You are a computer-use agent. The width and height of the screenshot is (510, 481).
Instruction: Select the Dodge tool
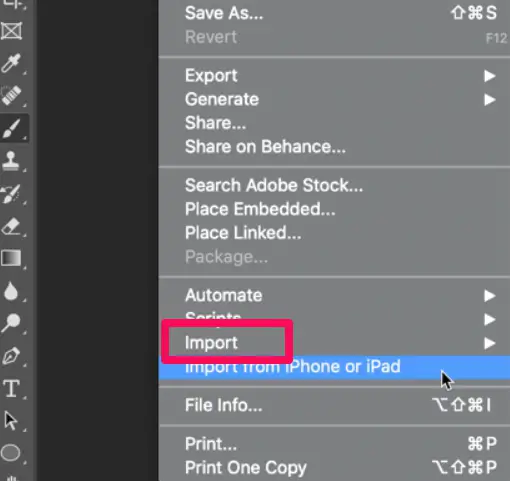[11, 323]
